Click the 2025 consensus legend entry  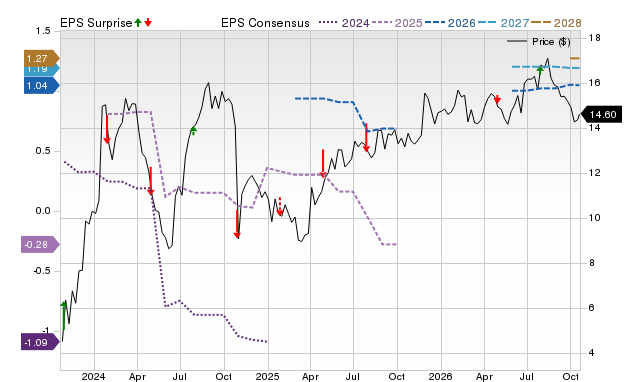pyautogui.click(x=398, y=23)
